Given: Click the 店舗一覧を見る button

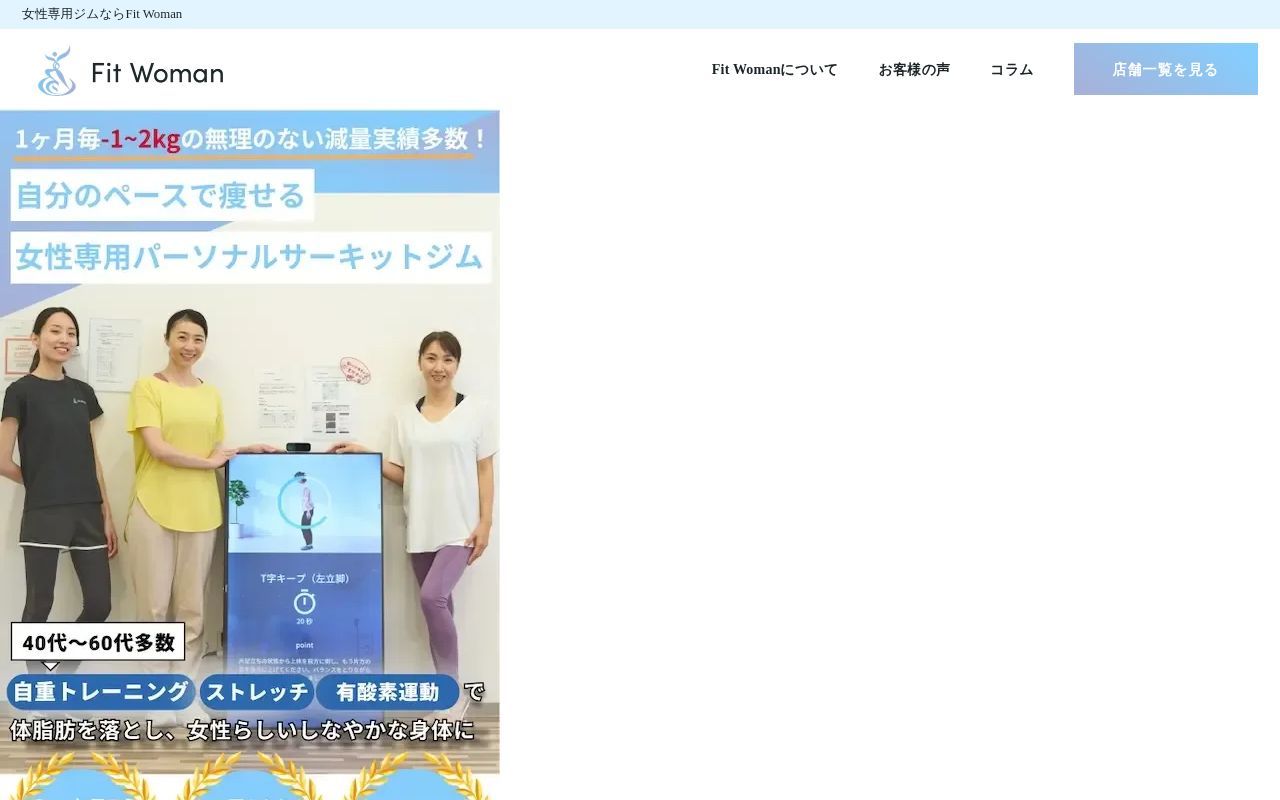Looking at the screenshot, I should (x=1165, y=69).
